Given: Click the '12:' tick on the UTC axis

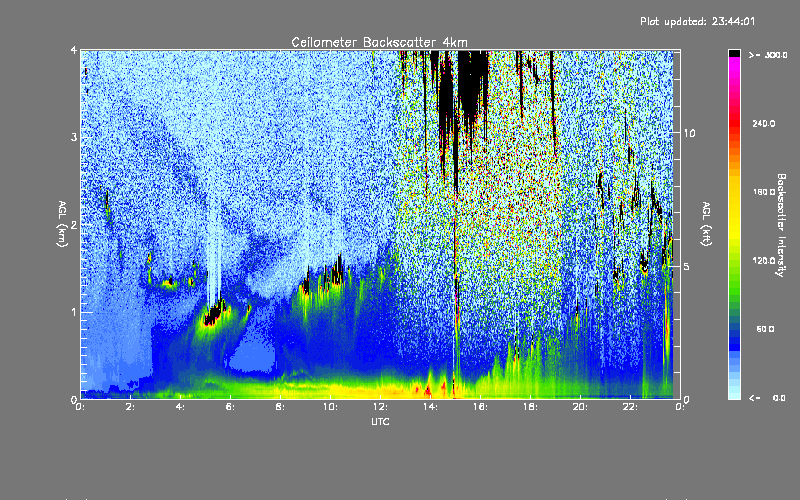Looking at the screenshot, I should [x=380, y=407].
